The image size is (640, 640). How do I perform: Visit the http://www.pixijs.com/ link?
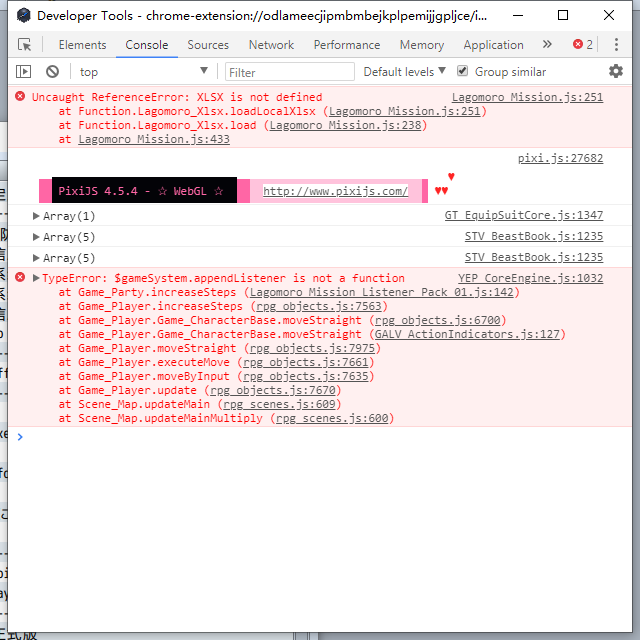click(335, 191)
